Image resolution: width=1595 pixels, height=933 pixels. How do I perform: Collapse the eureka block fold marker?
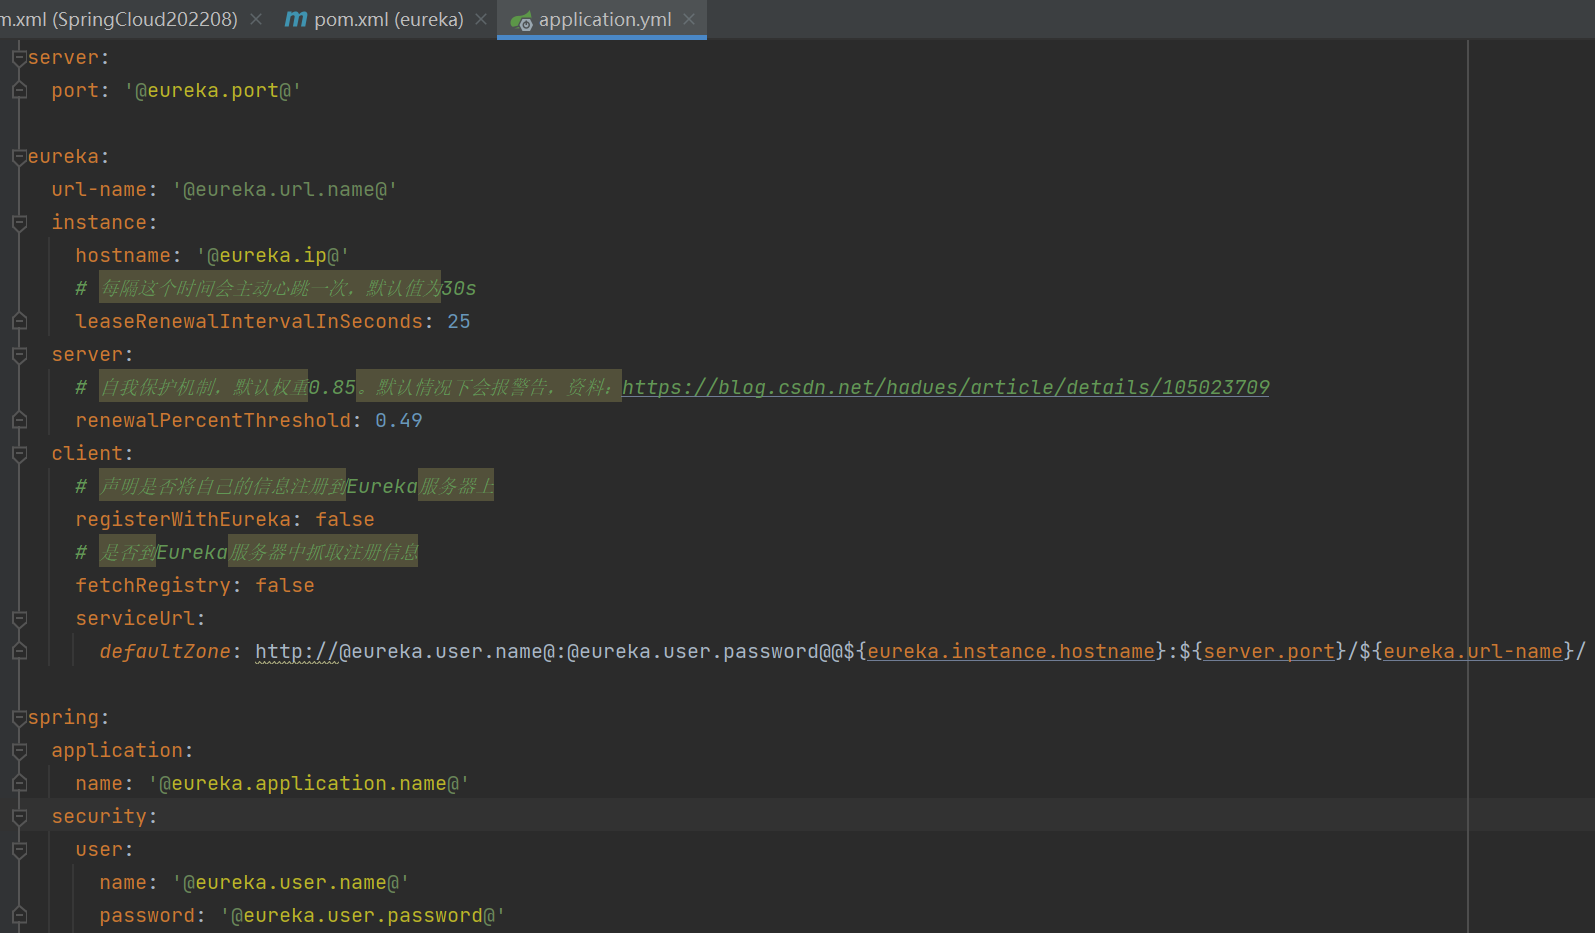(19, 157)
